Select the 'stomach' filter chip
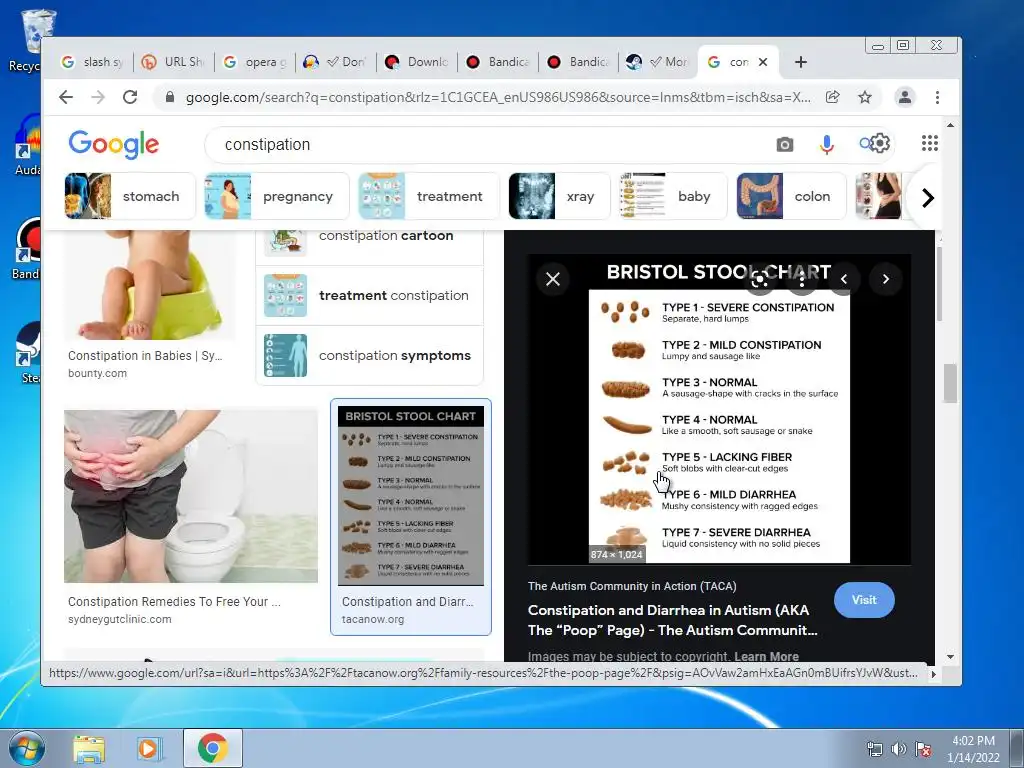The image size is (1024, 768). pyautogui.click(x=129, y=196)
